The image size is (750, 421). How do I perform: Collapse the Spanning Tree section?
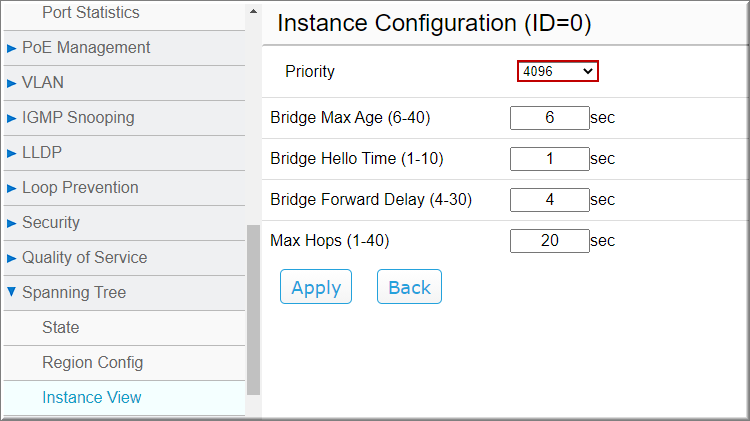coord(12,293)
